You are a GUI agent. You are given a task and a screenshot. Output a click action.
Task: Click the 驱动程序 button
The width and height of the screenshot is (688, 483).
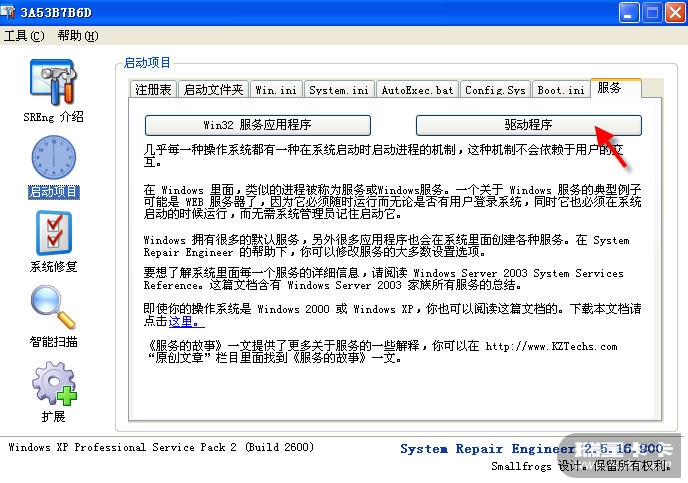tap(528, 125)
